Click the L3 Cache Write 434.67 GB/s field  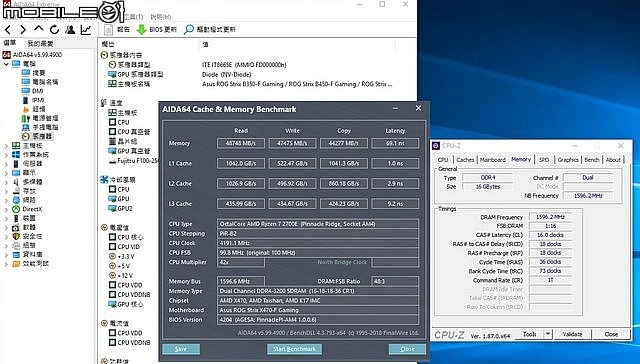click(x=292, y=203)
